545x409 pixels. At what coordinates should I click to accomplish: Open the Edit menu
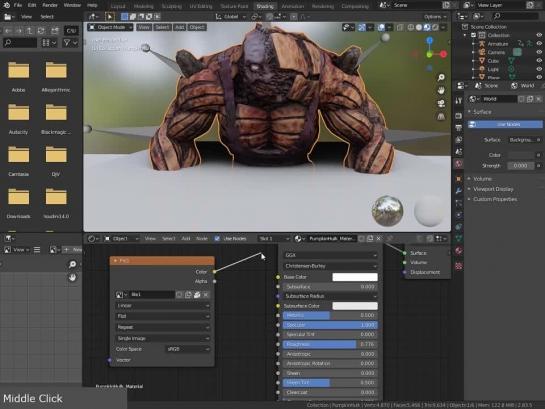(x=32, y=5)
